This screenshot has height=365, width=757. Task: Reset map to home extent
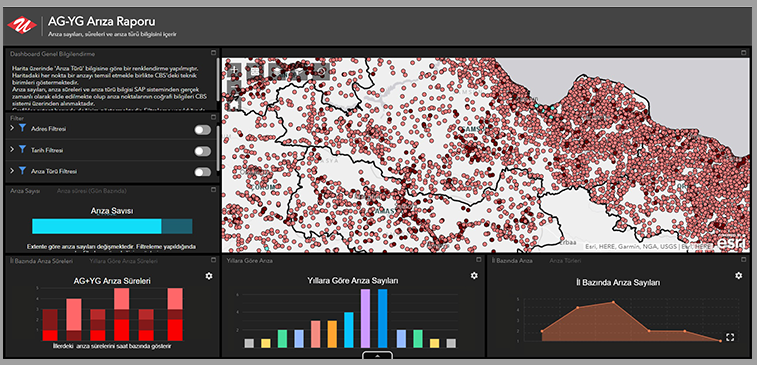tap(234, 104)
